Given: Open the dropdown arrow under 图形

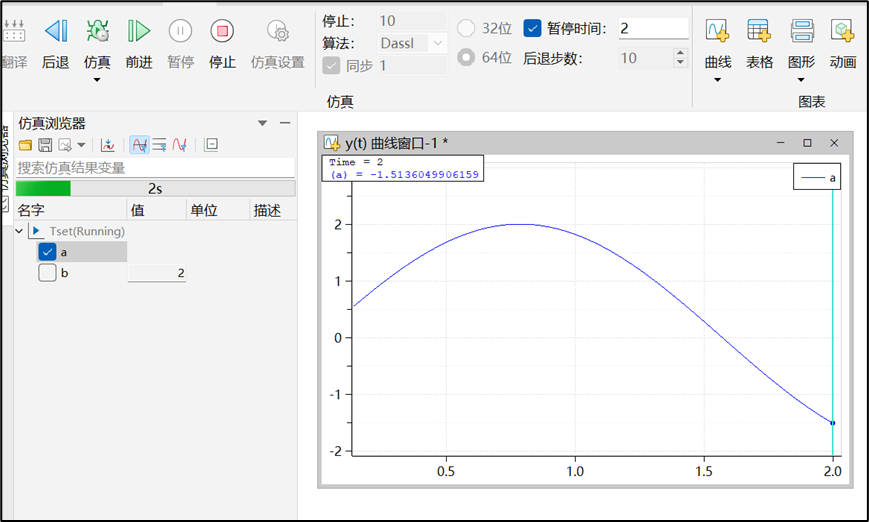Looking at the screenshot, I should pos(801,80).
